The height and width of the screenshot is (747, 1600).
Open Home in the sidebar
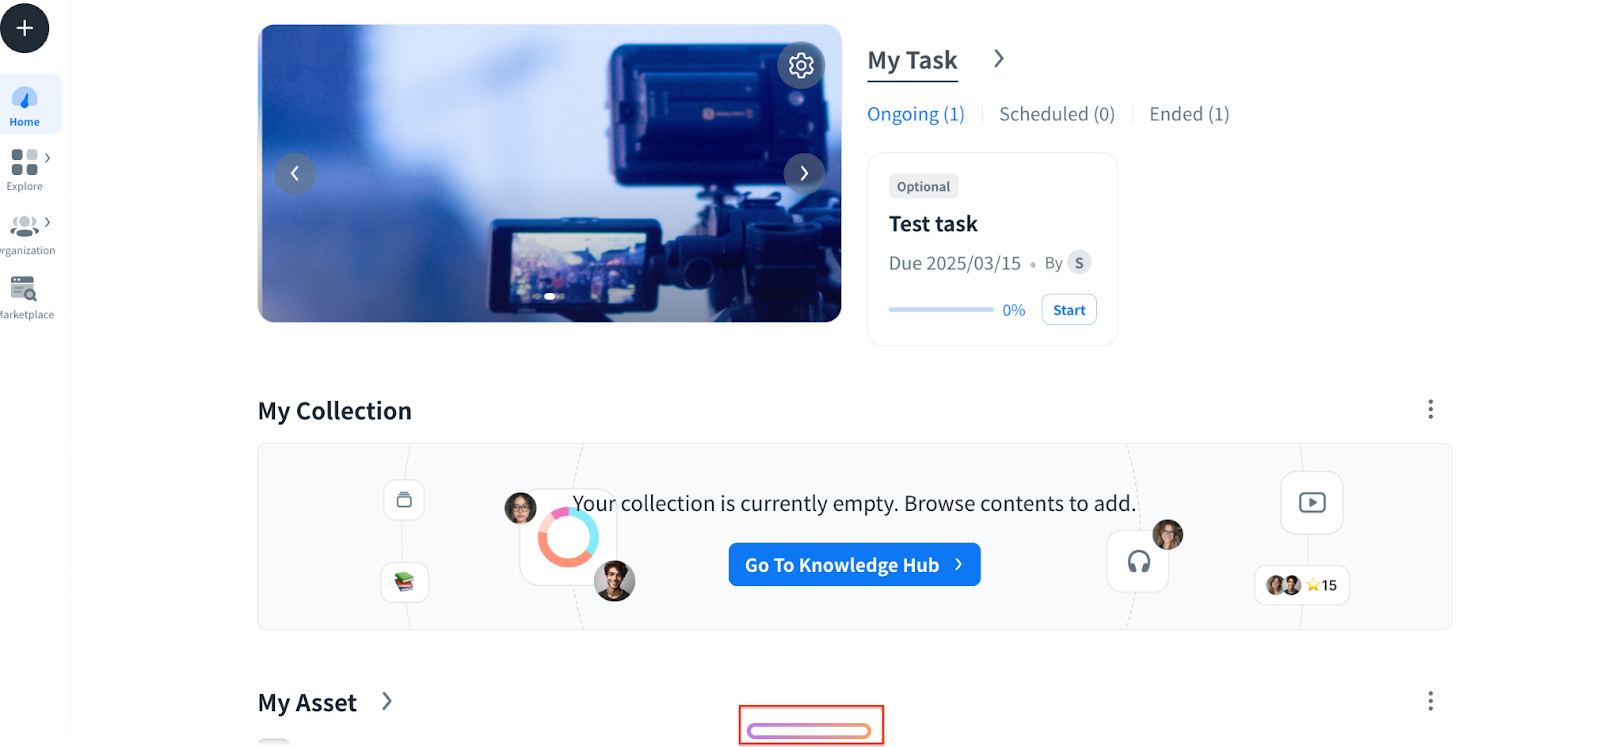tap(25, 105)
